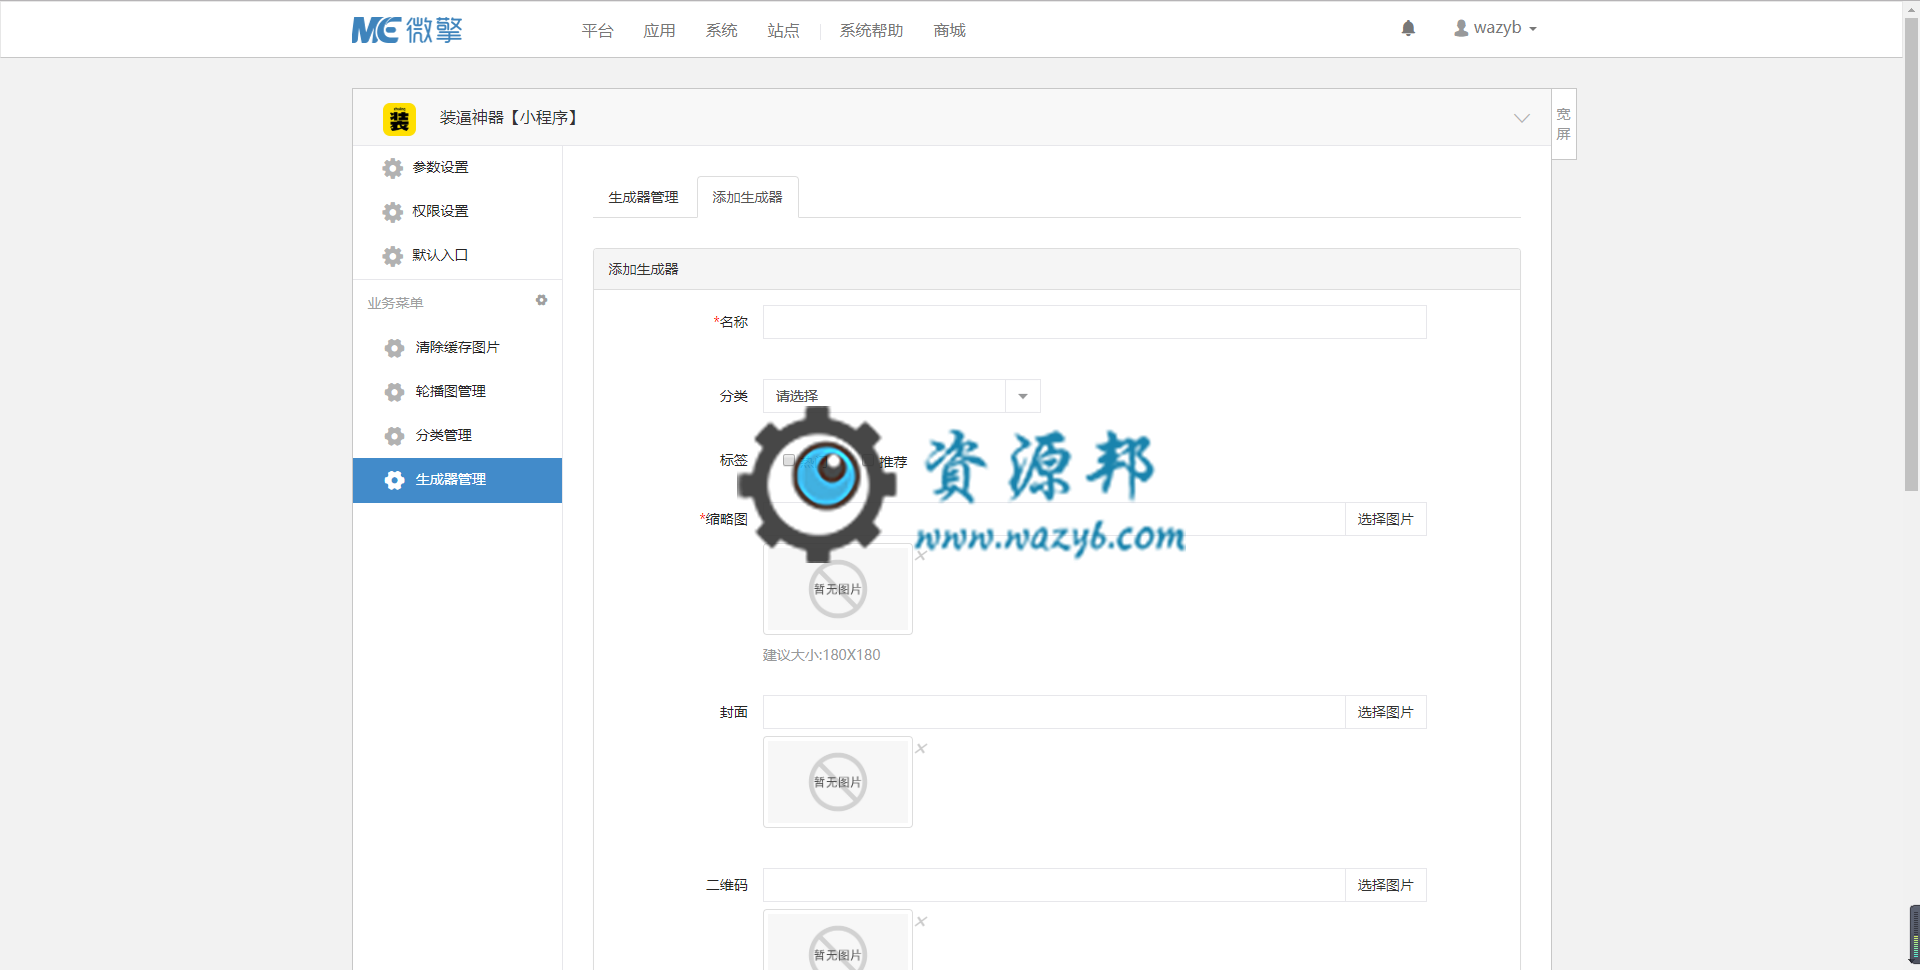Click 选择图片 for 封面

[x=1385, y=712]
